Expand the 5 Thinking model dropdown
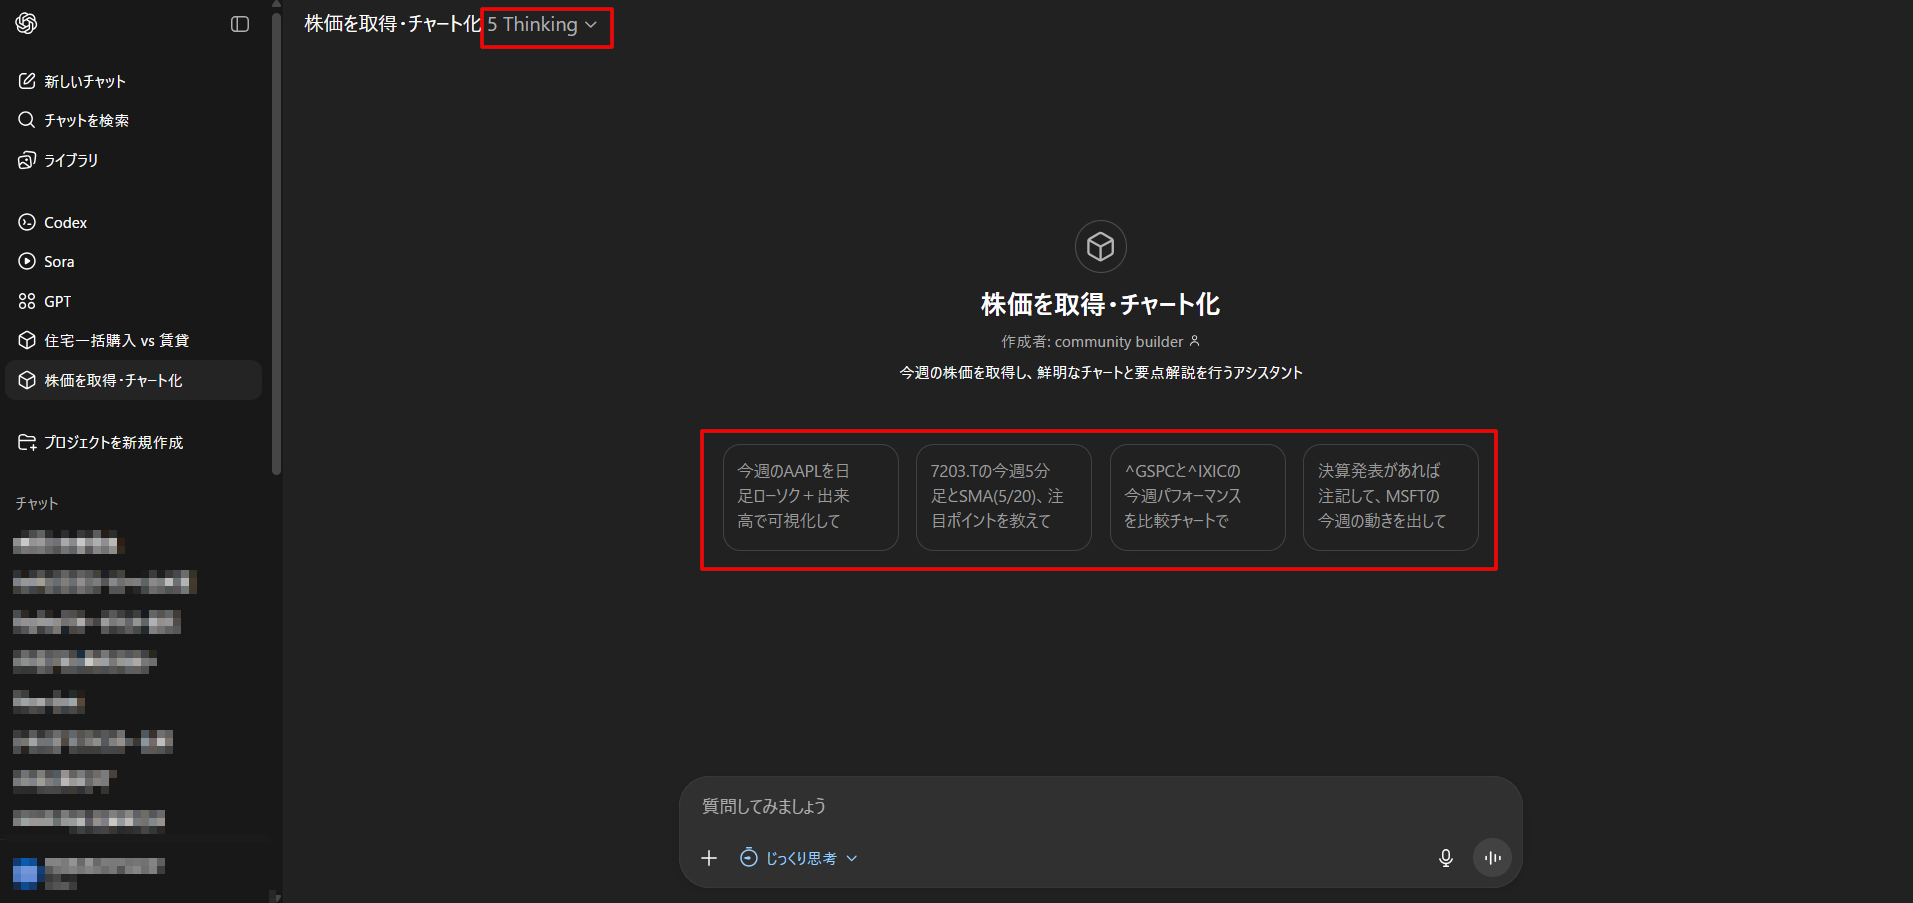Screen dimensions: 1913x903 coord(543,25)
